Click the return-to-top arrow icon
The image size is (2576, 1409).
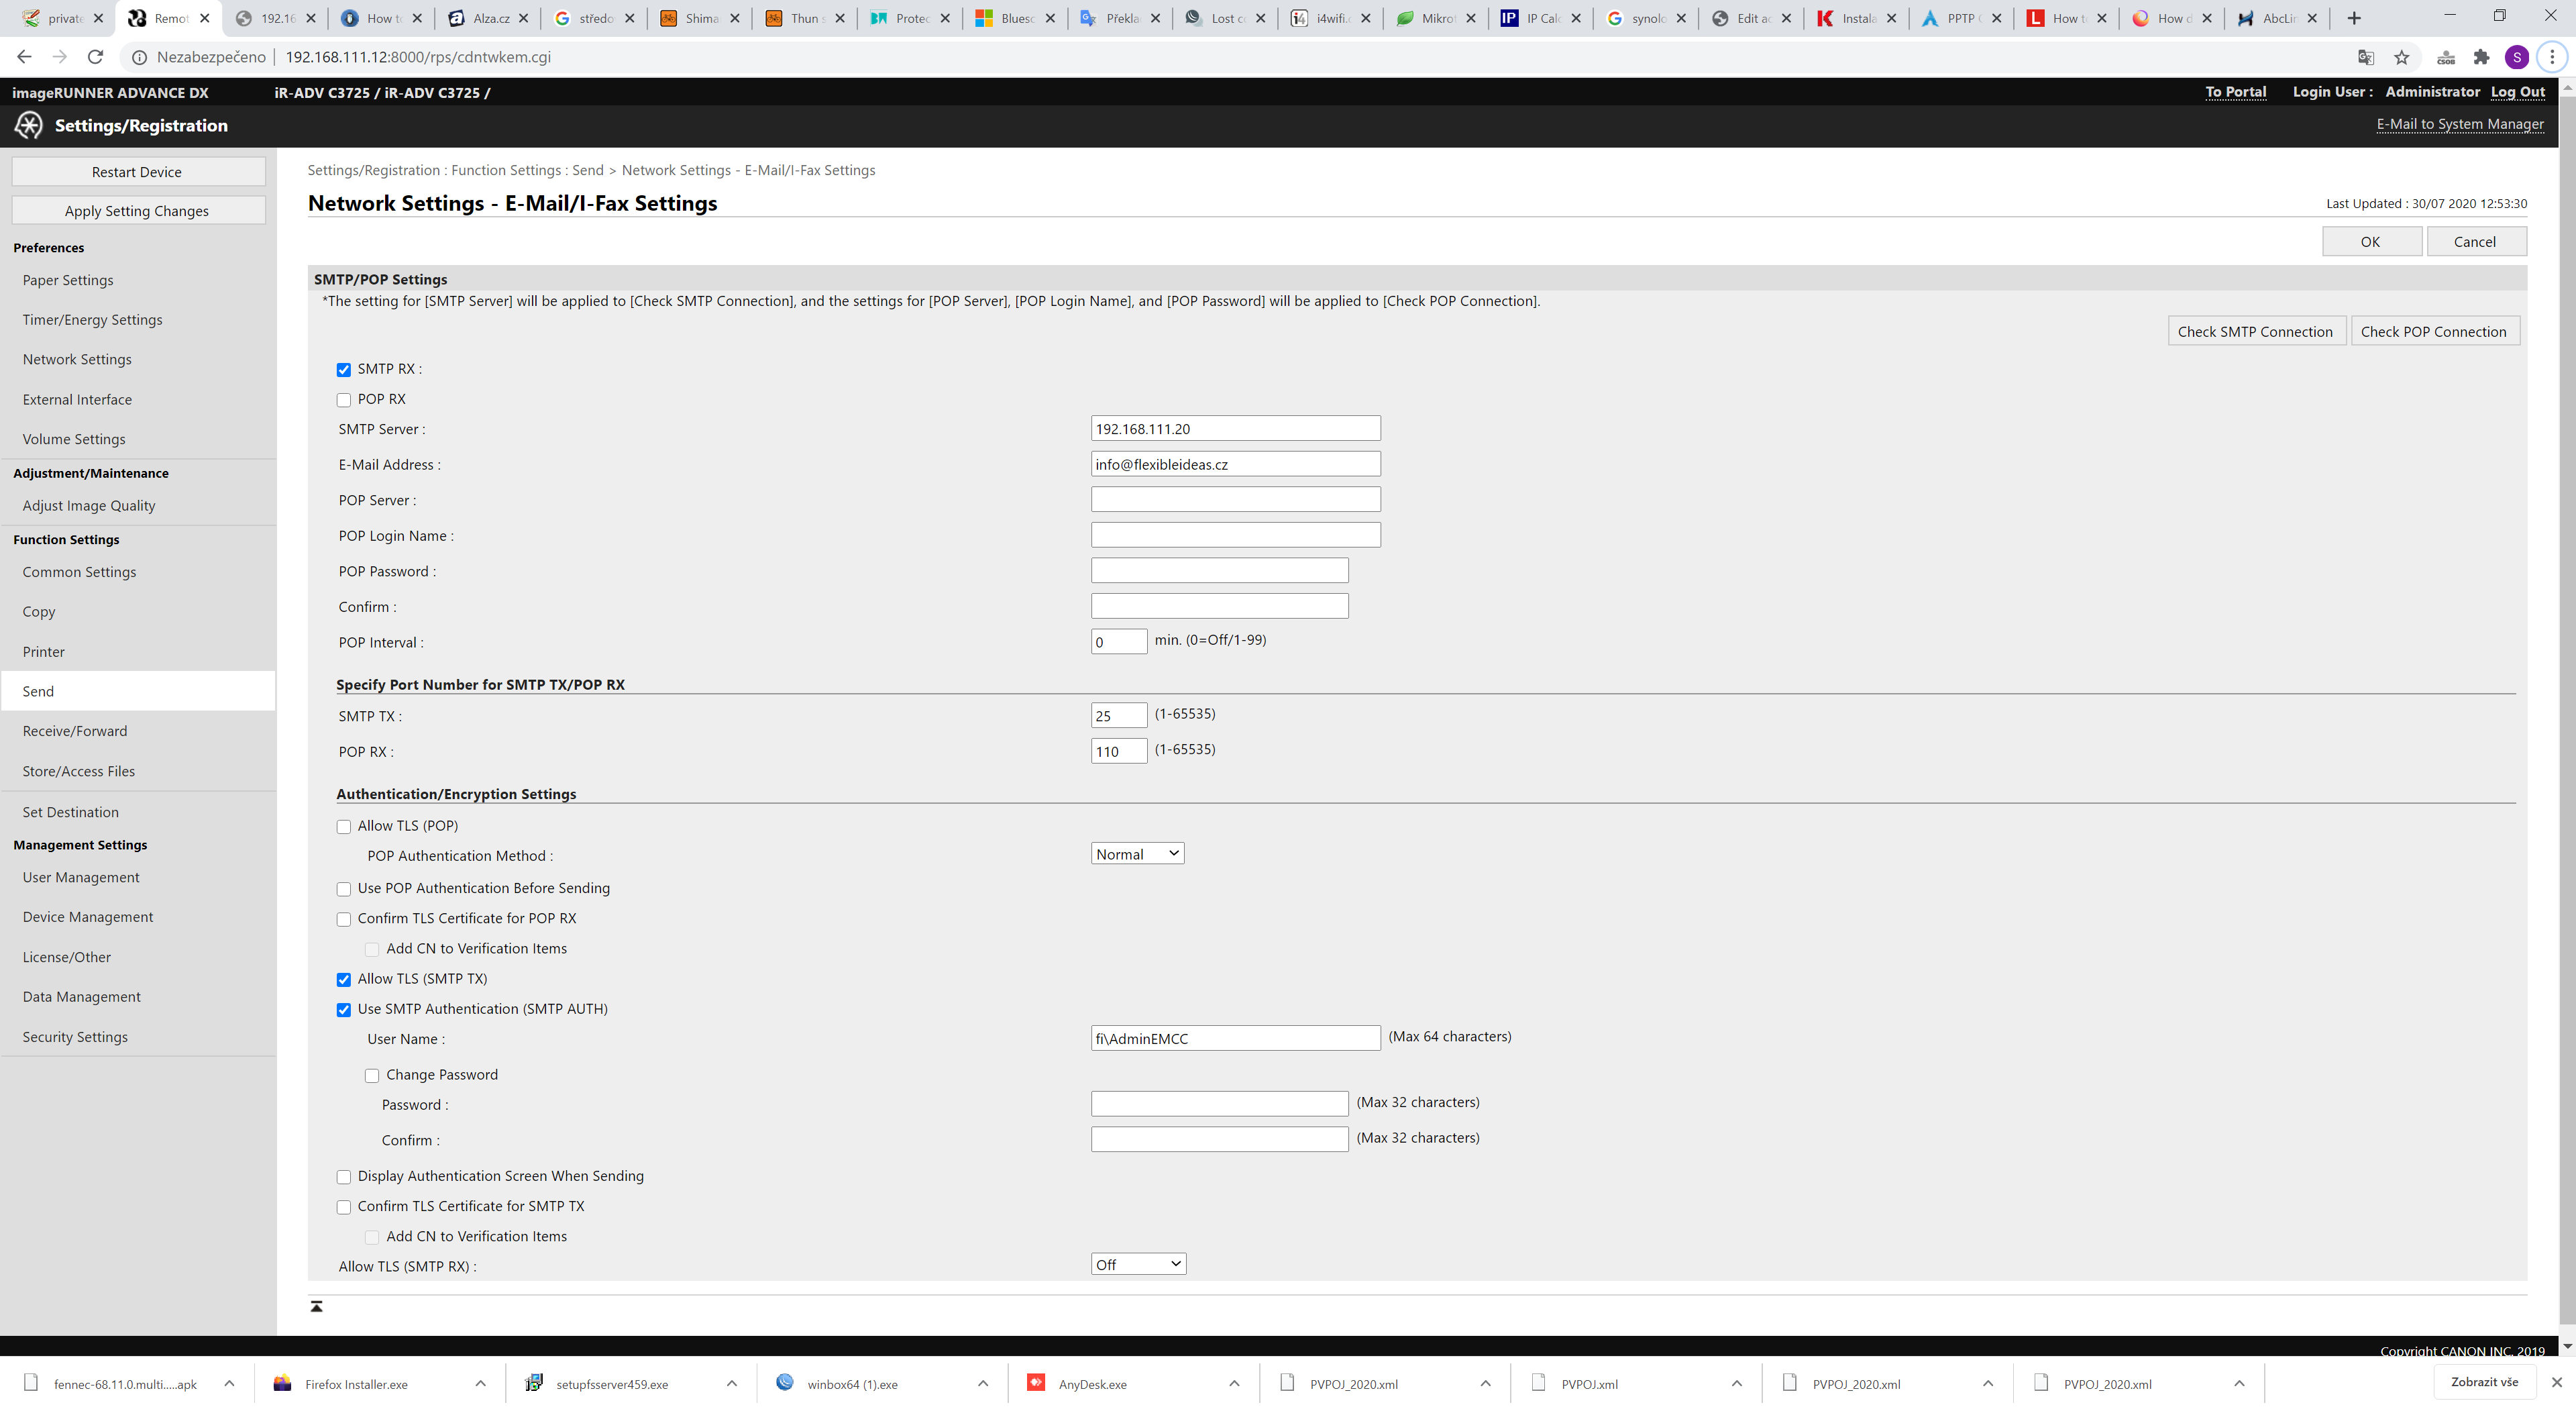[316, 1306]
